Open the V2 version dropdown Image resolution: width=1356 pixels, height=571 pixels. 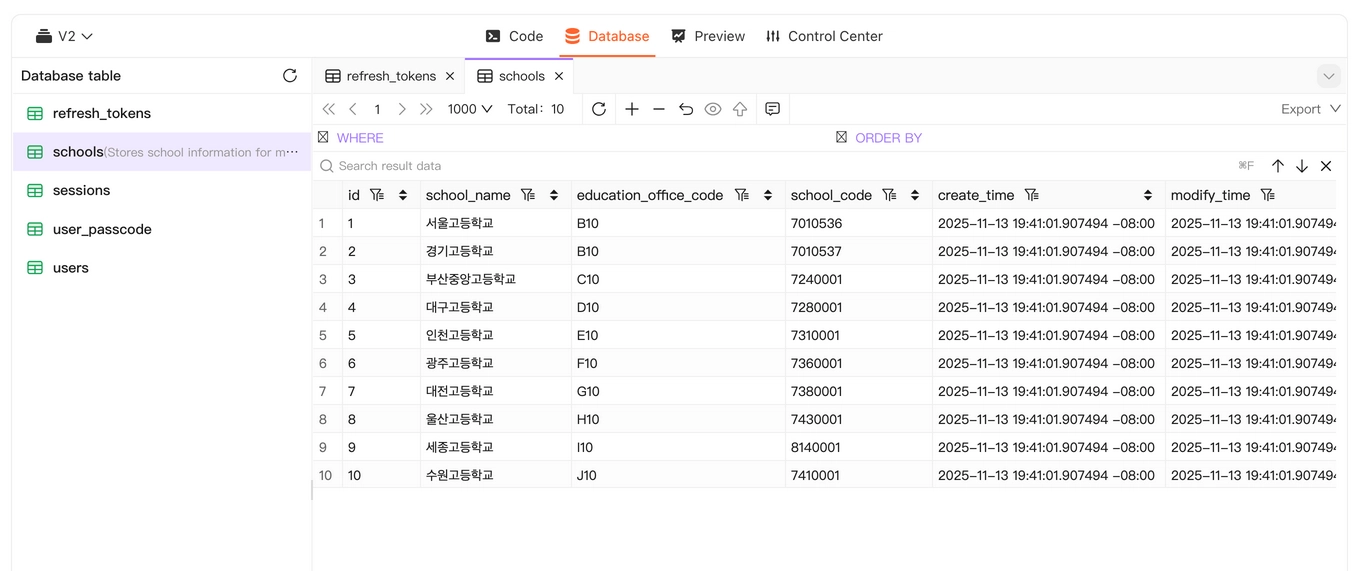(x=65, y=36)
